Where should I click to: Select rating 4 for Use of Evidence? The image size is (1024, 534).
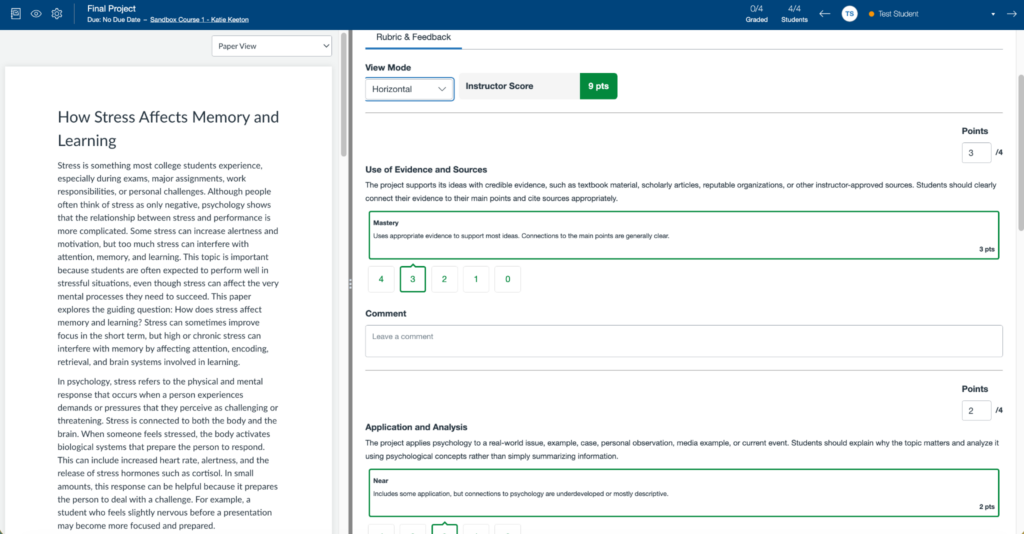tap(381, 279)
